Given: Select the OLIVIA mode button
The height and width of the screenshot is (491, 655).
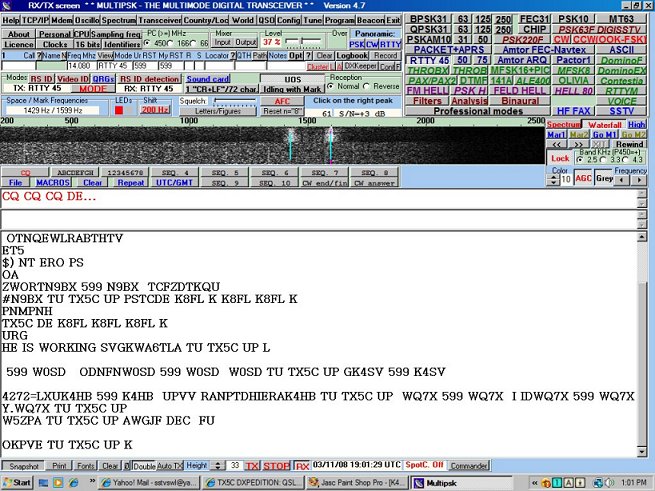Looking at the screenshot, I should [x=573, y=81].
